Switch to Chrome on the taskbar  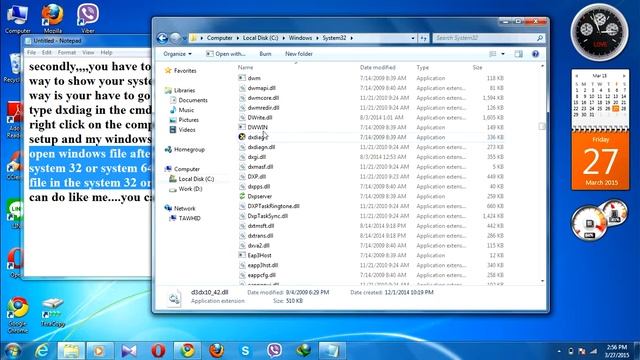point(187,351)
